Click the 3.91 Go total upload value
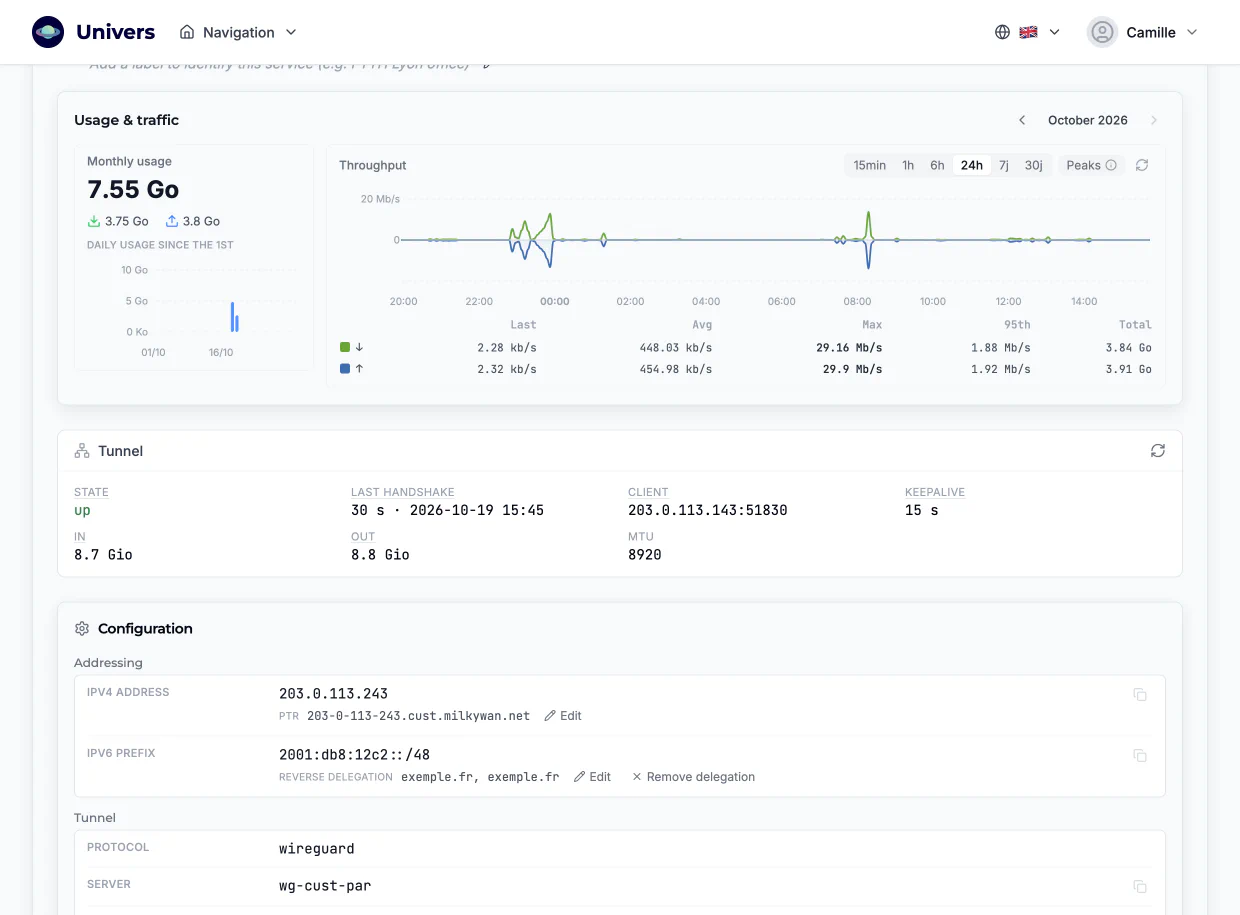This screenshot has height=915, width=1240. [x=1129, y=369]
